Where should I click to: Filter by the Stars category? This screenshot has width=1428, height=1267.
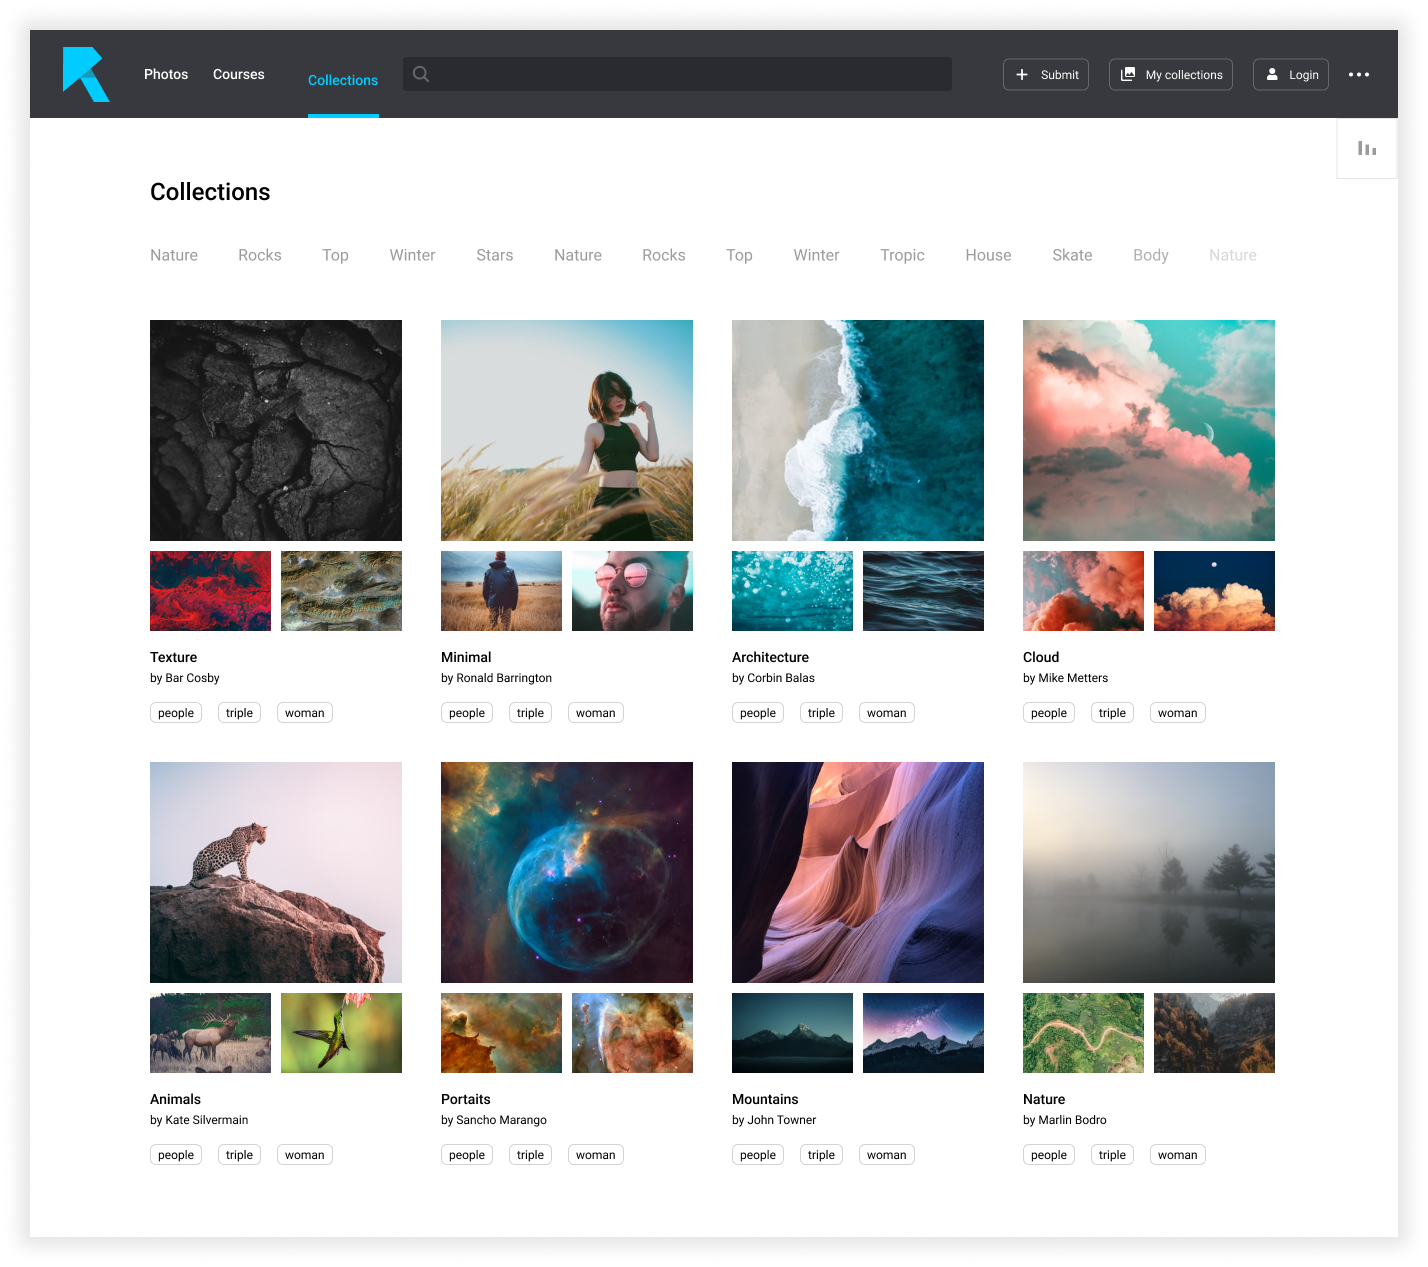point(494,256)
